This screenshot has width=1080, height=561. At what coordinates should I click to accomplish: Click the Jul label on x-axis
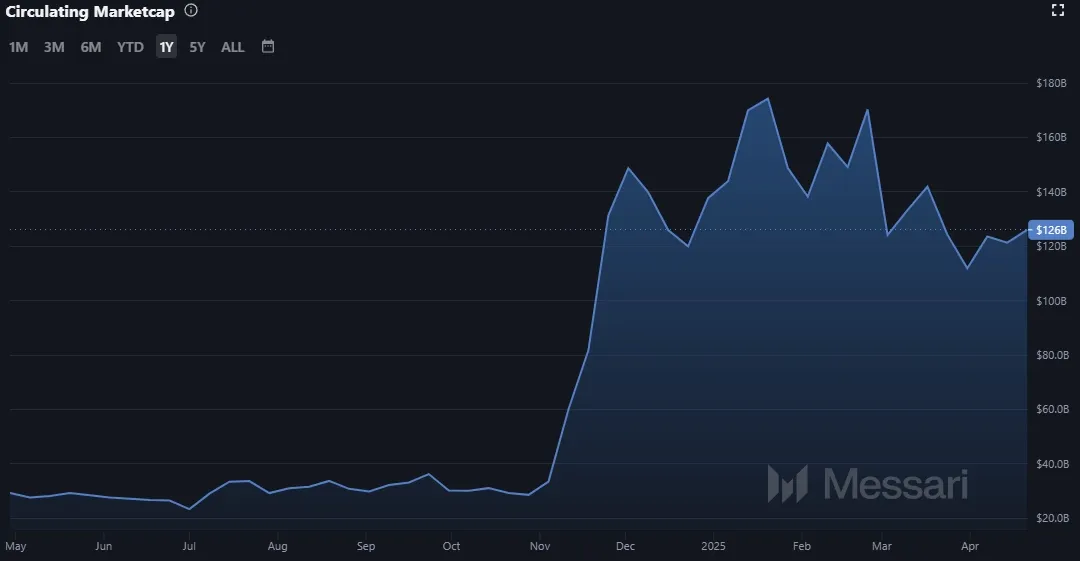pyautogui.click(x=189, y=546)
